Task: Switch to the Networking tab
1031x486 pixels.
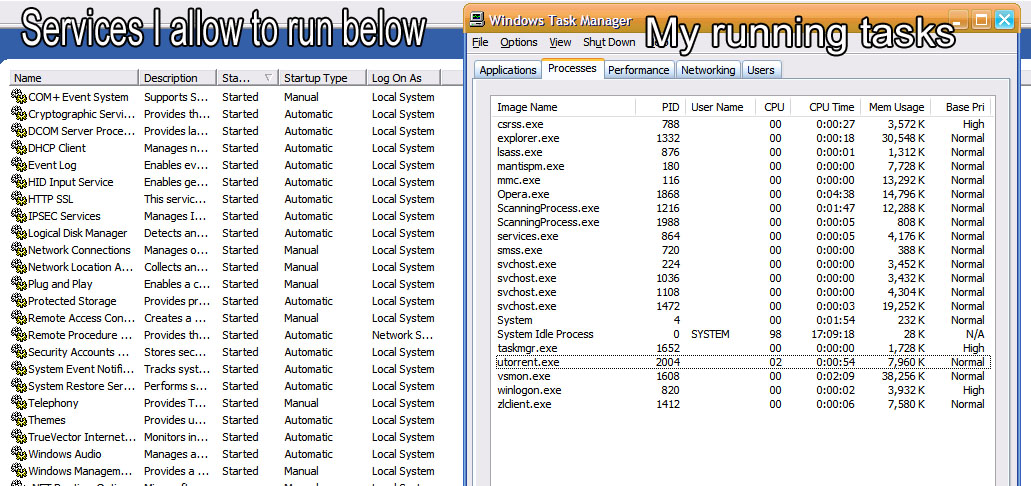Action: [x=708, y=70]
